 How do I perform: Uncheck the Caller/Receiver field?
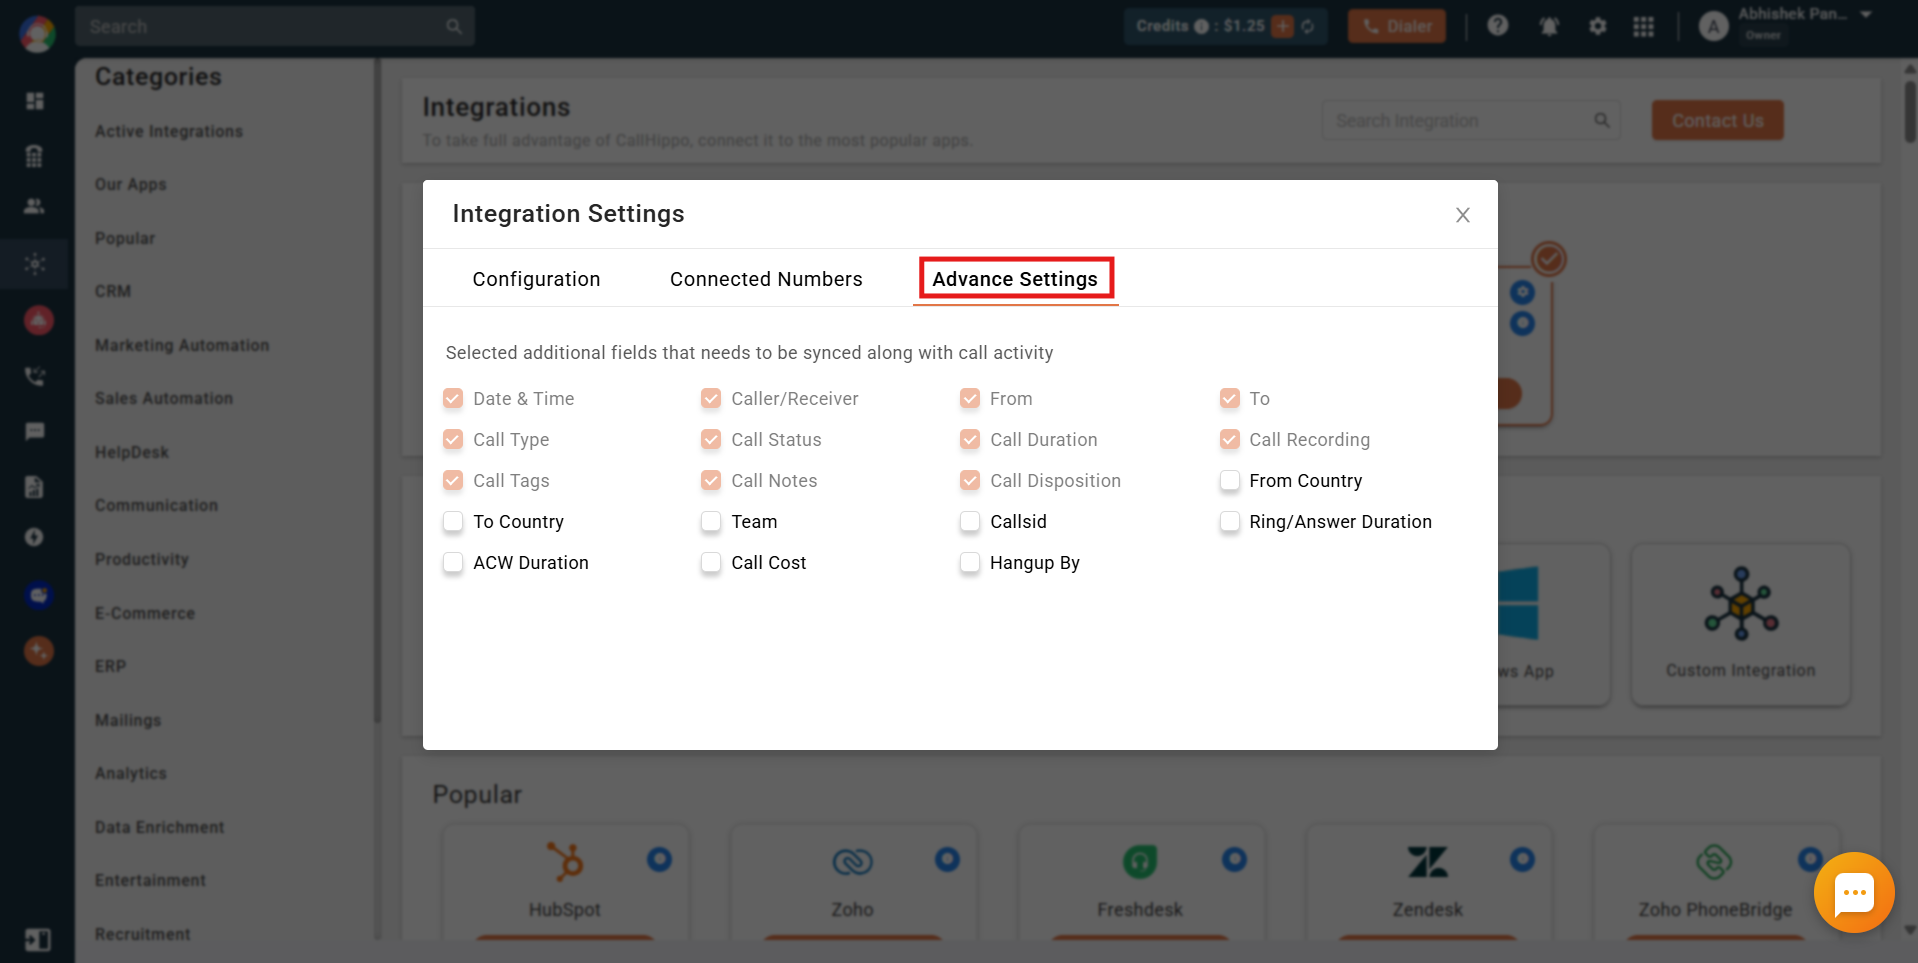click(x=711, y=399)
